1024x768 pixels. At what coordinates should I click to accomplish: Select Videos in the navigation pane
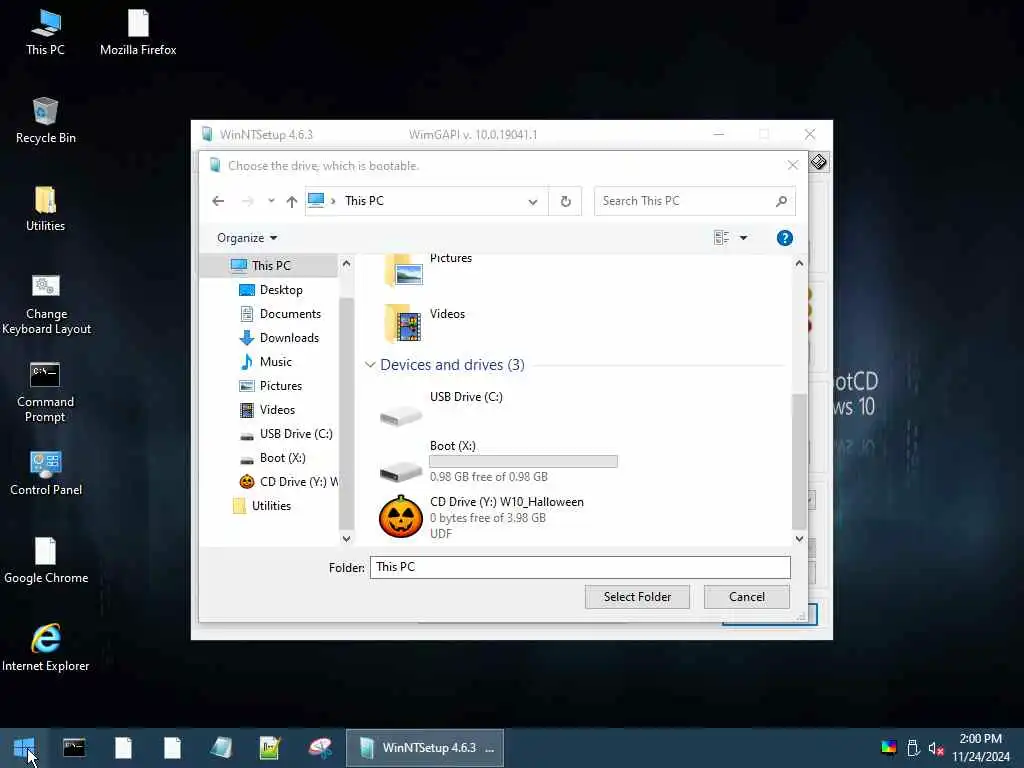click(277, 409)
